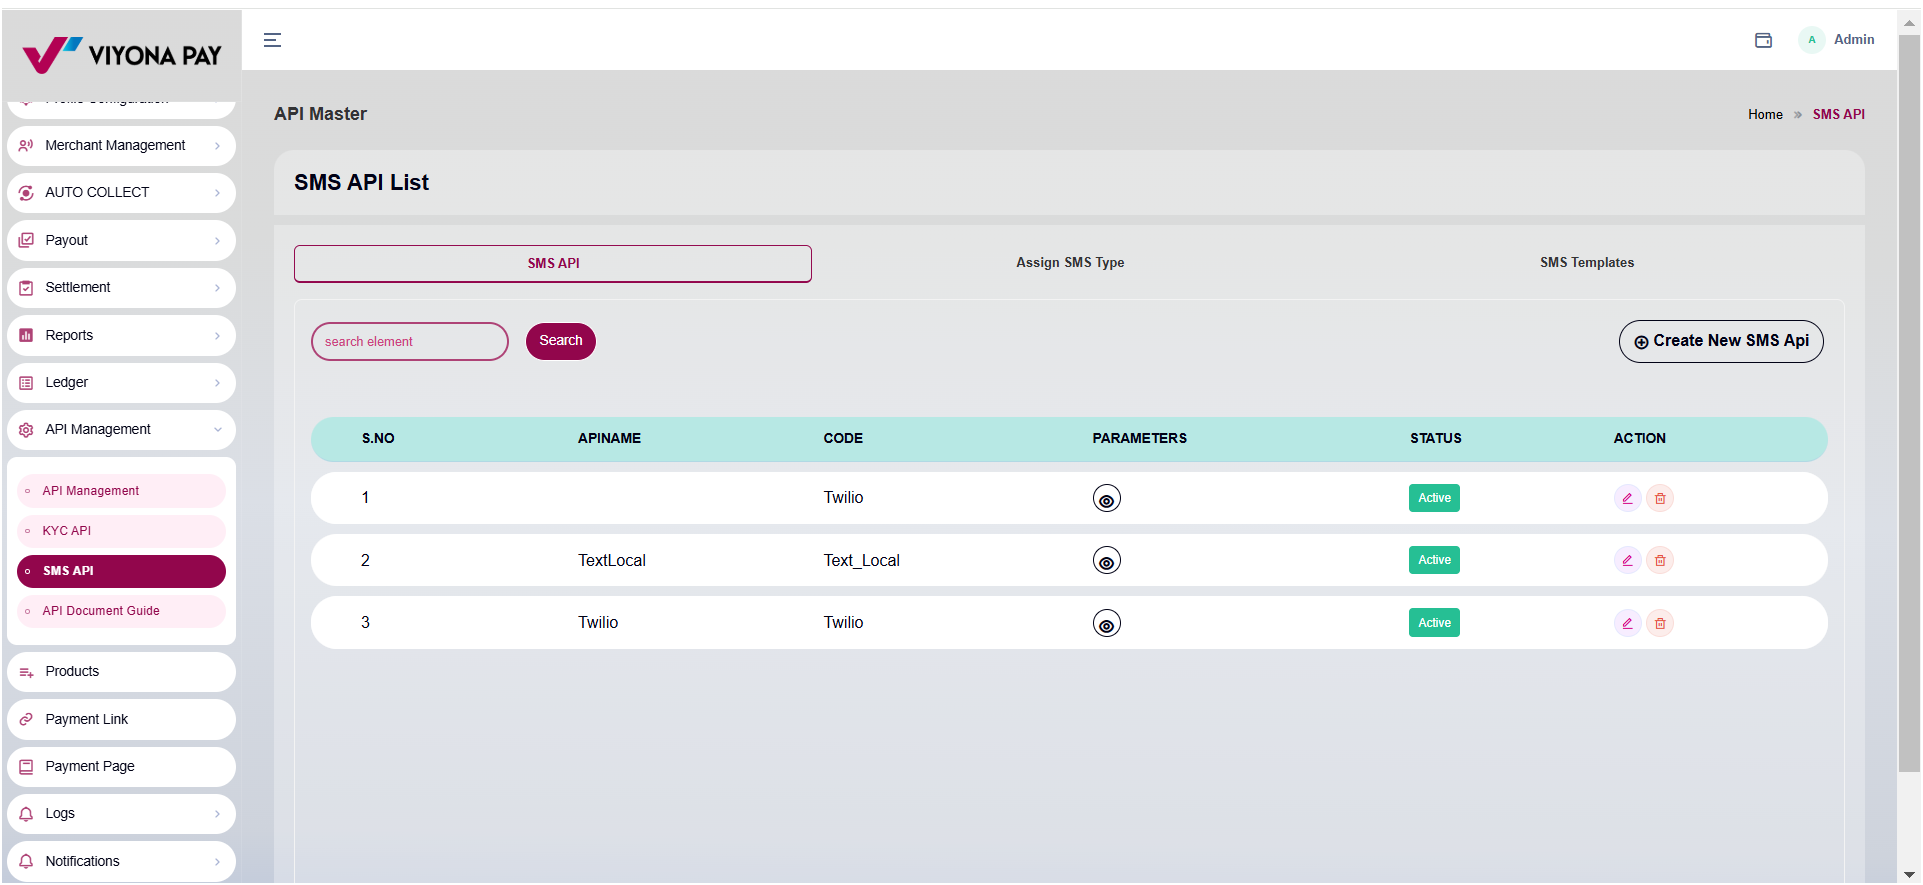Edit row 1 Twilio entry
Viewport: 1923px width, 885px height.
[1627, 498]
